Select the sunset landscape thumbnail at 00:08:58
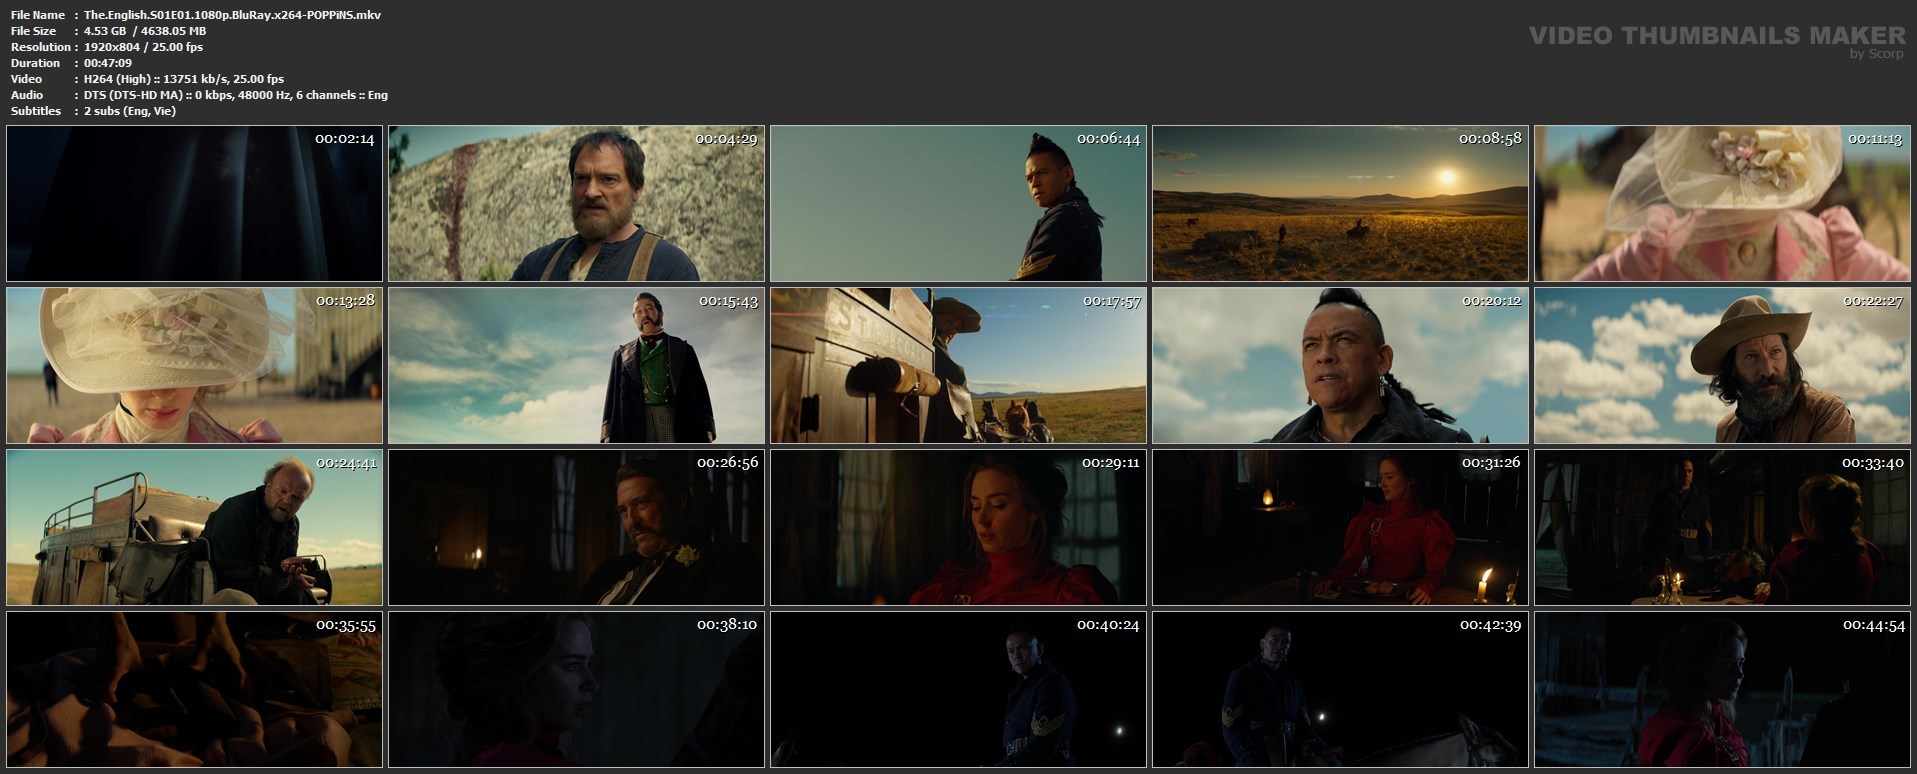 pos(1340,203)
